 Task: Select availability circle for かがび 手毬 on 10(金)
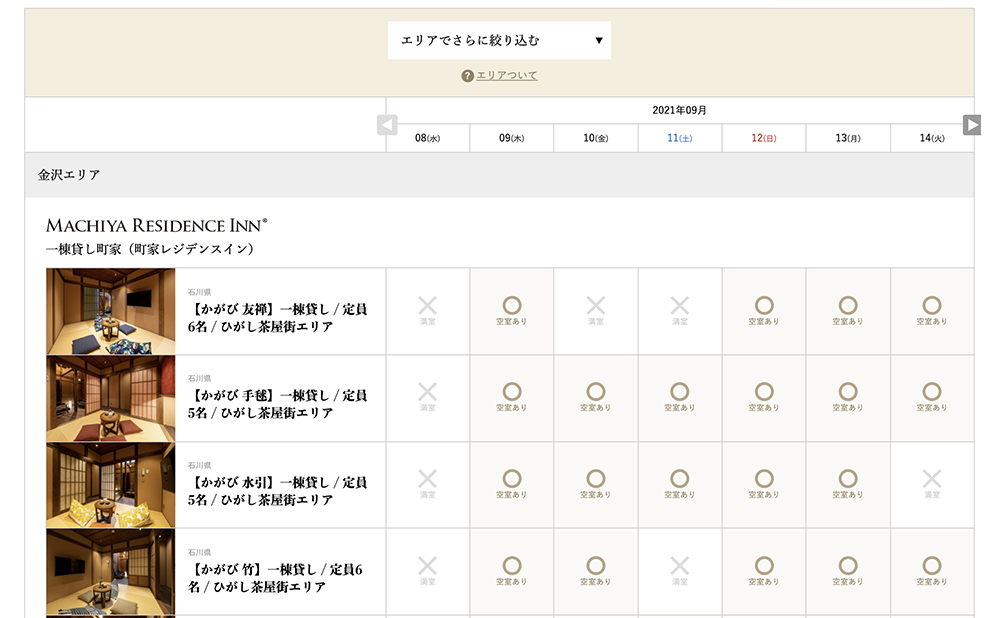[596, 392]
